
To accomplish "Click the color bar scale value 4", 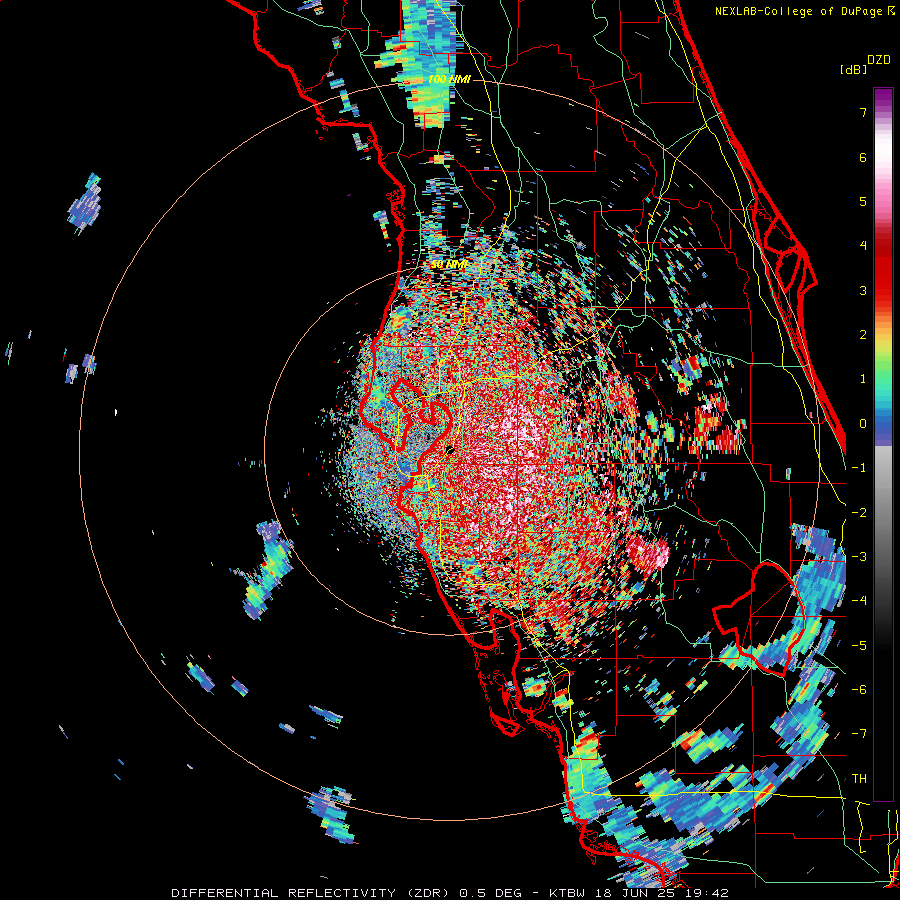I will (x=863, y=246).
